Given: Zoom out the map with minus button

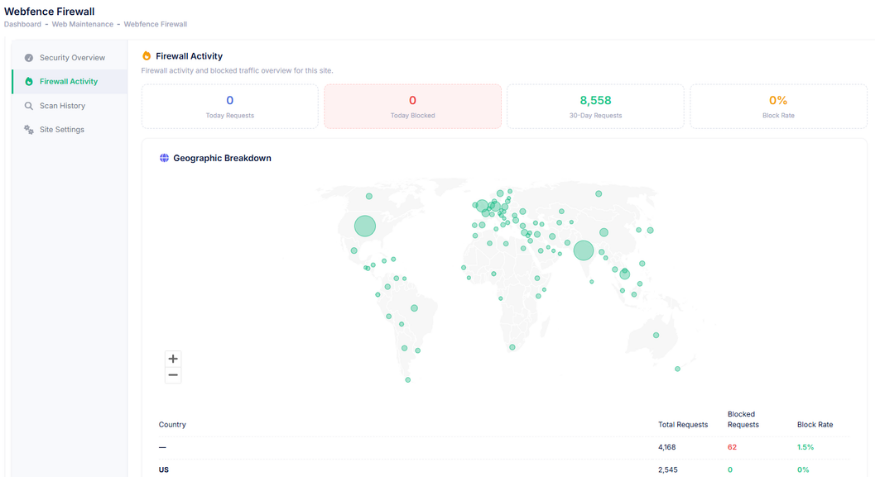Looking at the screenshot, I should tap(173, 375).
